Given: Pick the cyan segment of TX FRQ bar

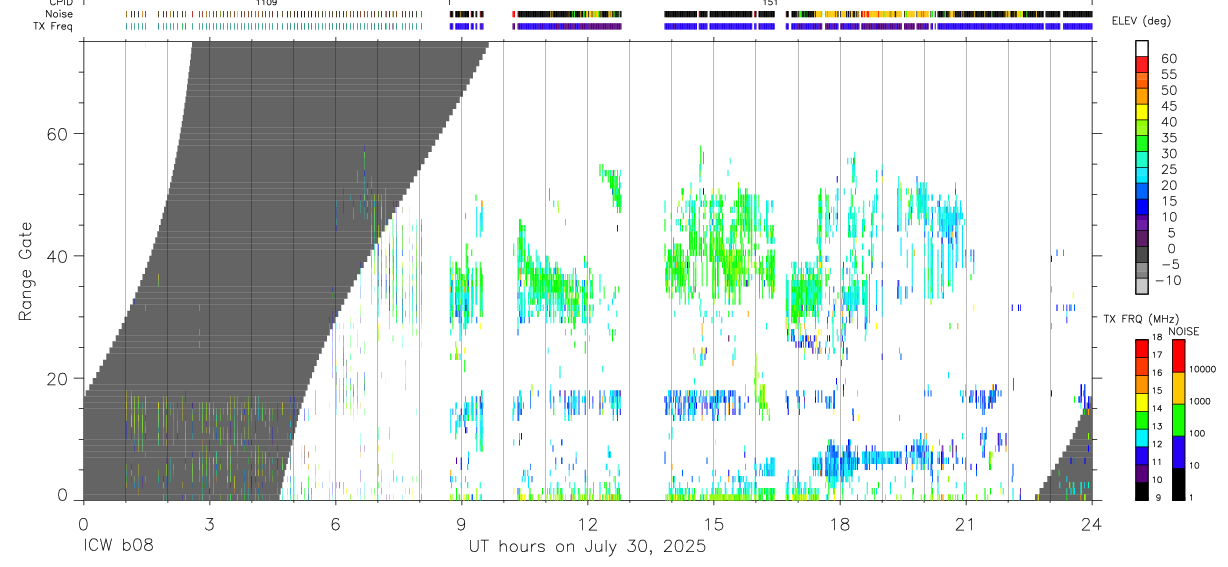Looking at the screenshot, I should pos(1142,437).
